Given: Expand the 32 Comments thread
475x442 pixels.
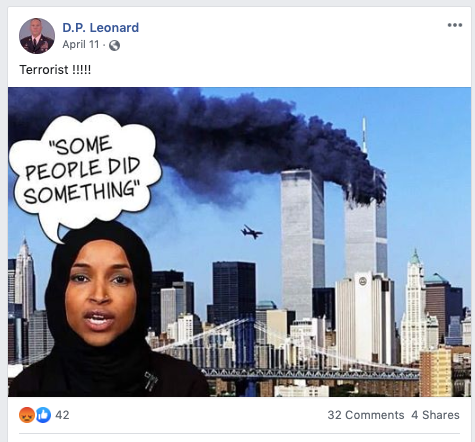Looking at the screenshot, I should (x=366, y=415).
